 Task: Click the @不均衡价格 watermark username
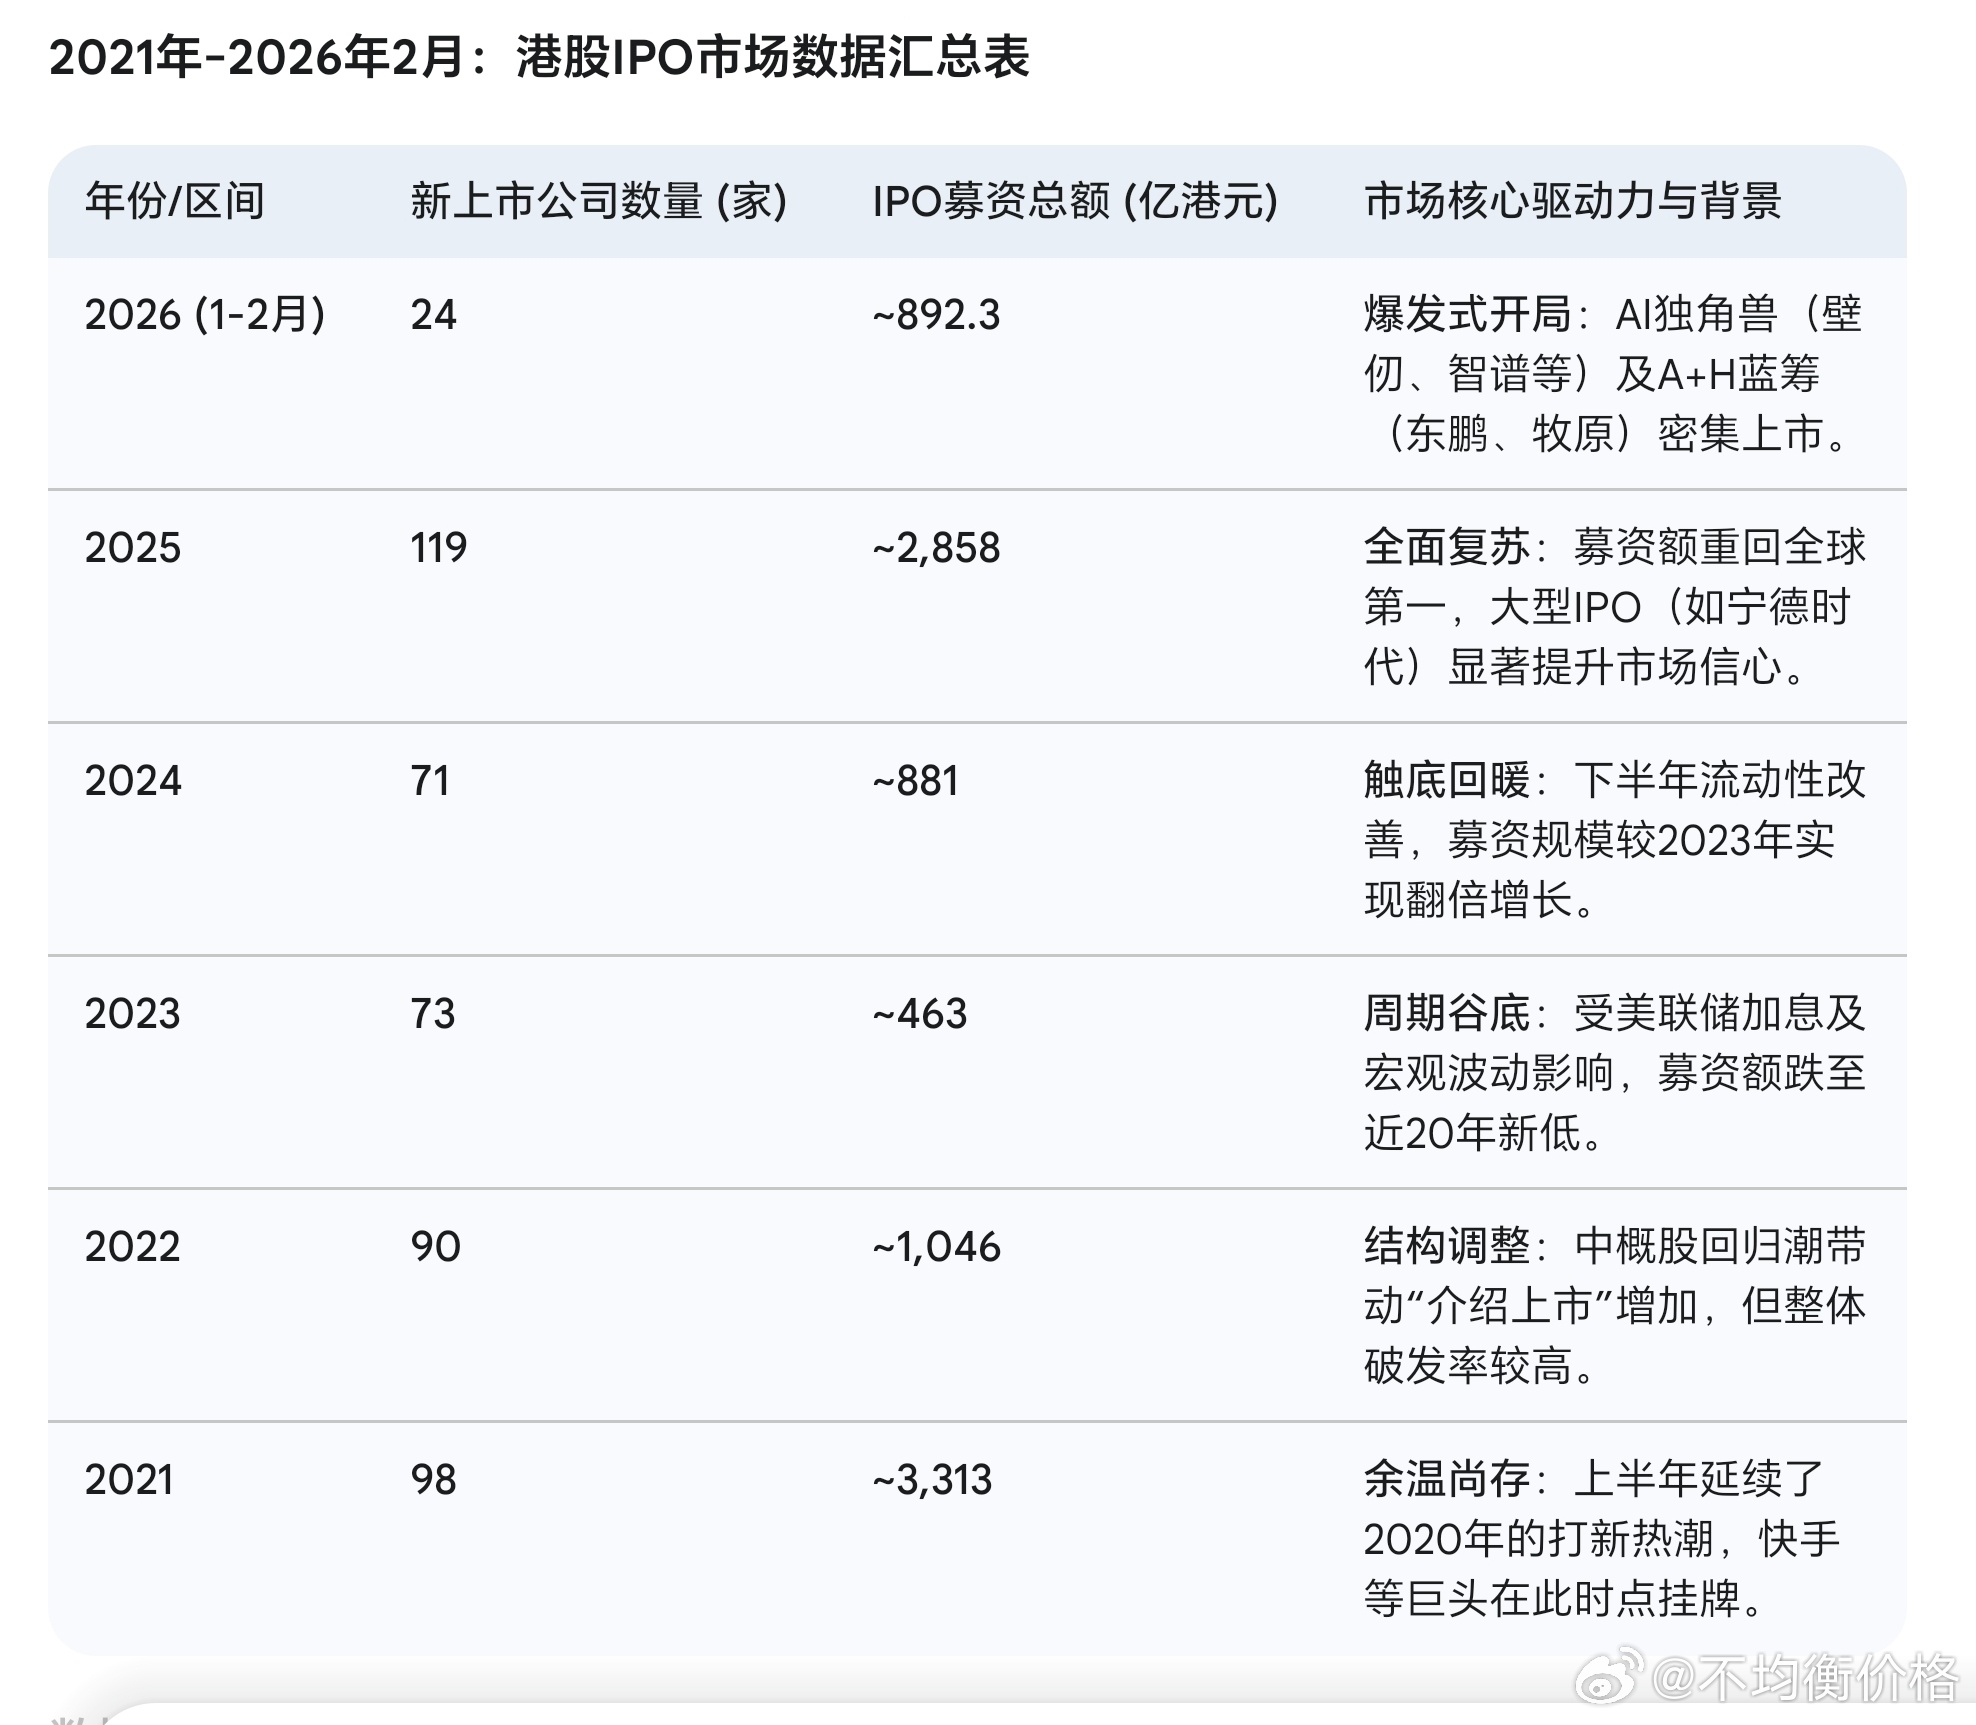pos(1804,1678)
